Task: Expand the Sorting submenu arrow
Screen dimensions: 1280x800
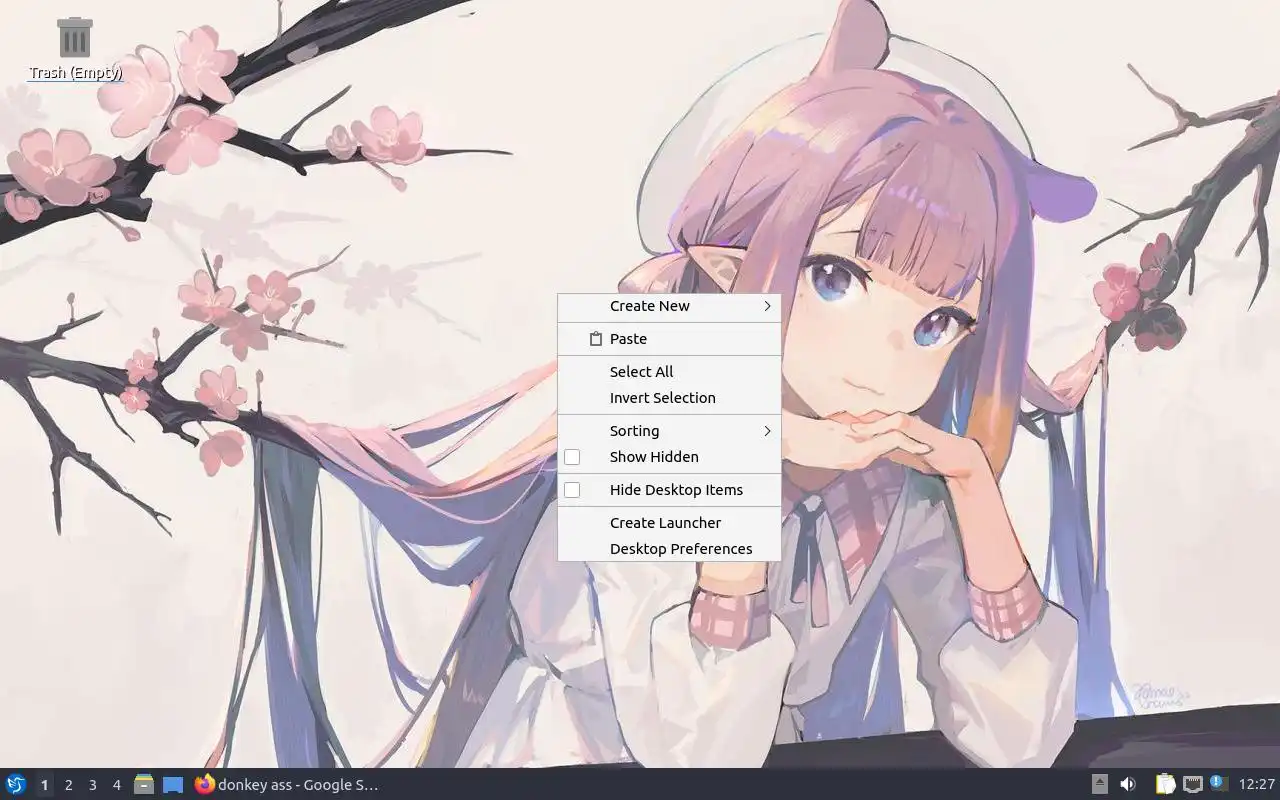Action: [767, 431]
